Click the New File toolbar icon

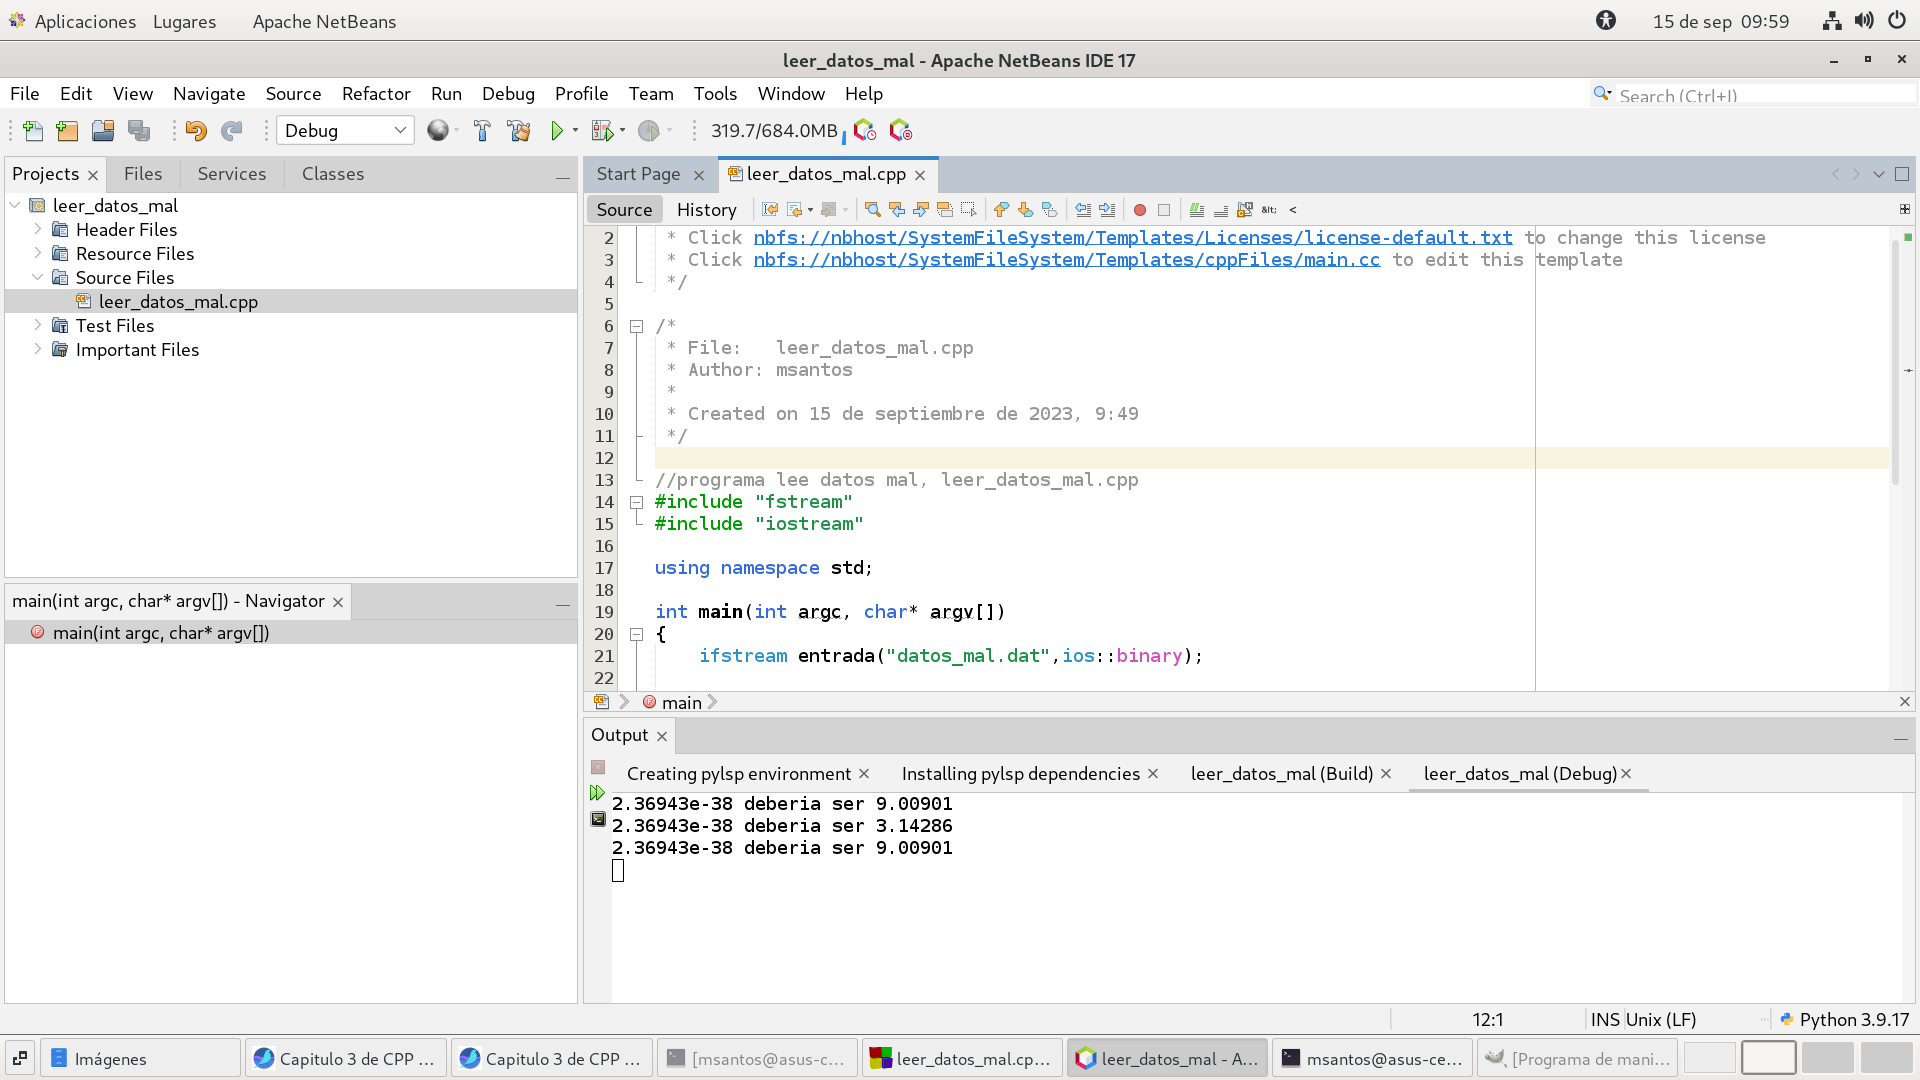click(32, 131)
